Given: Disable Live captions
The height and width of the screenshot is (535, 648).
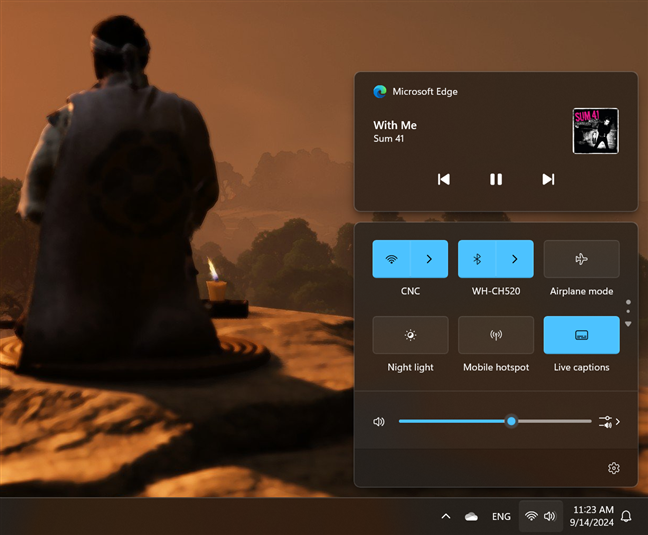Looking at the screenshot, I should (581, 335).
